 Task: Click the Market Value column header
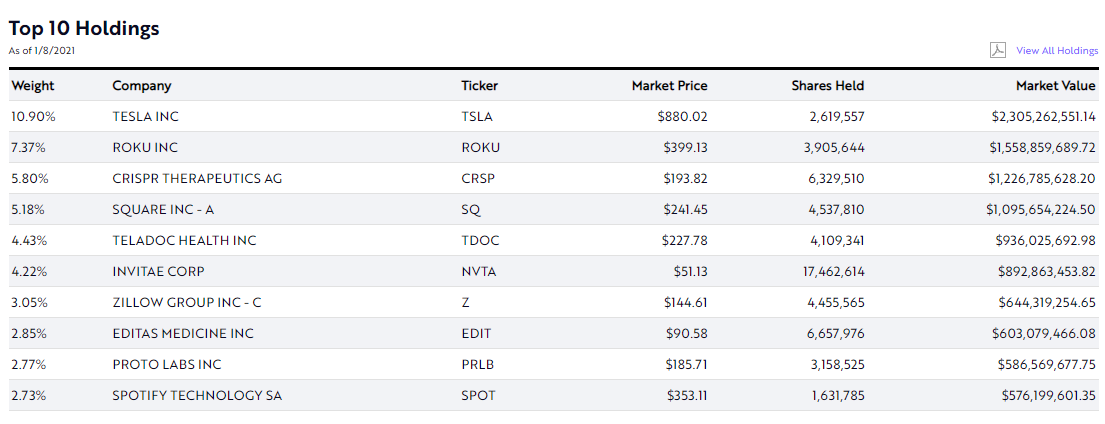[x=1056, y=86]
